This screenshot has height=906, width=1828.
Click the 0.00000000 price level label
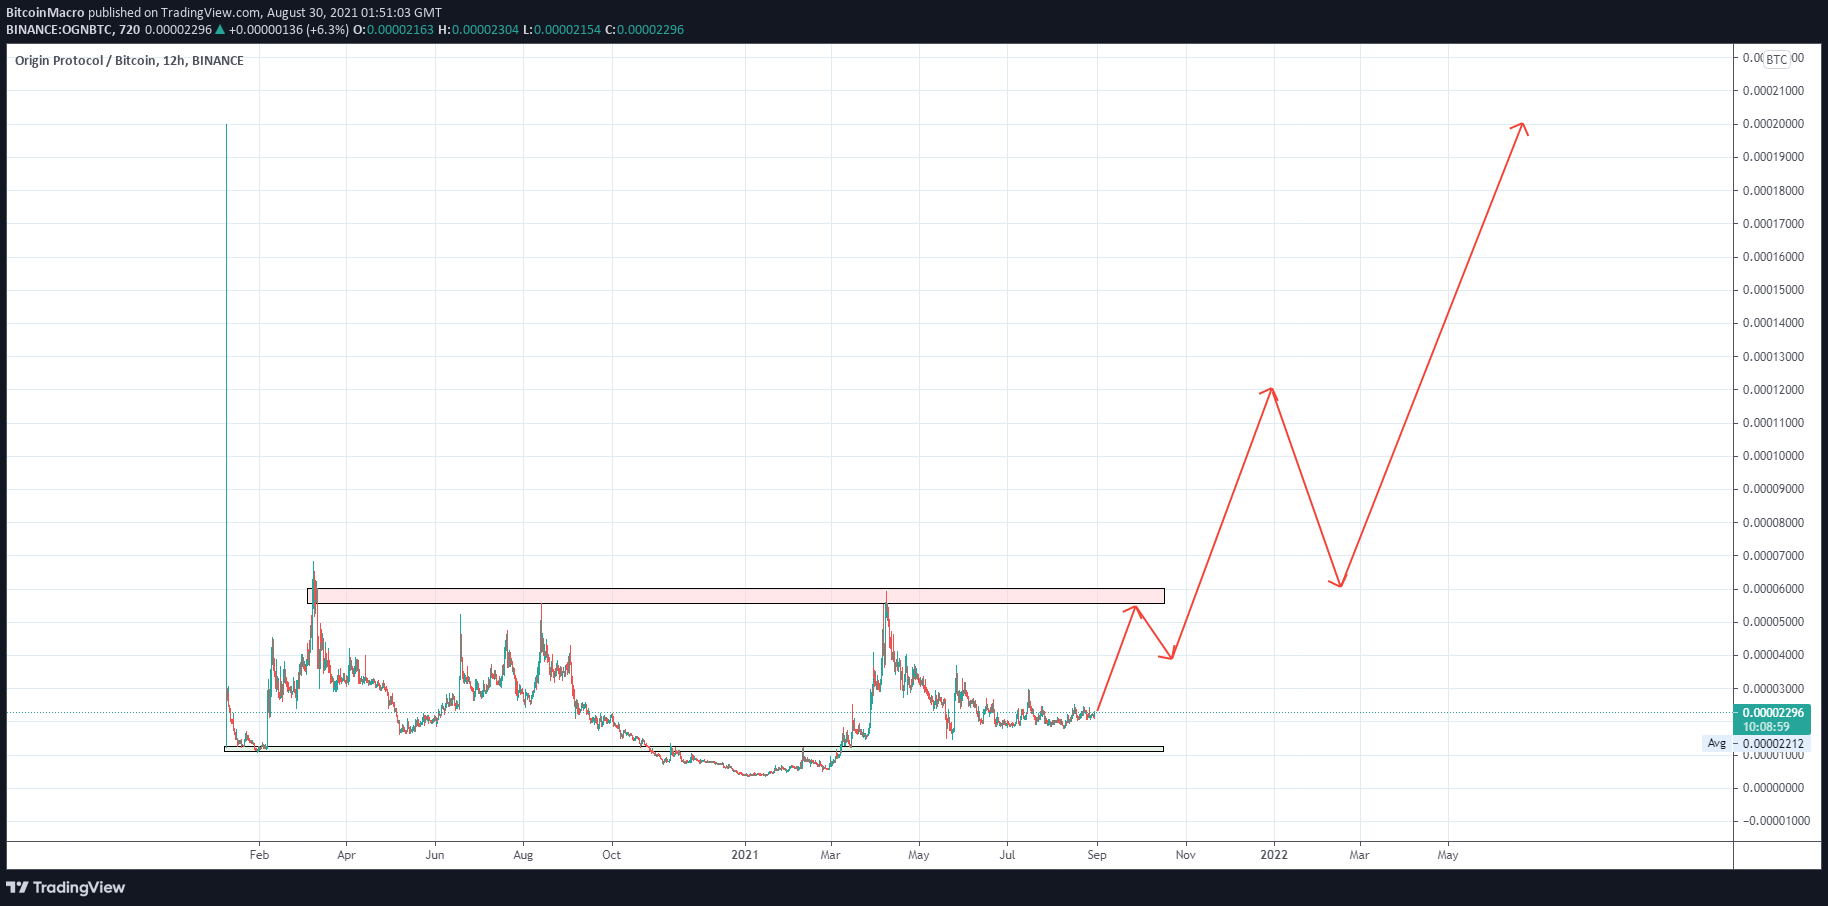point(1773,788)
